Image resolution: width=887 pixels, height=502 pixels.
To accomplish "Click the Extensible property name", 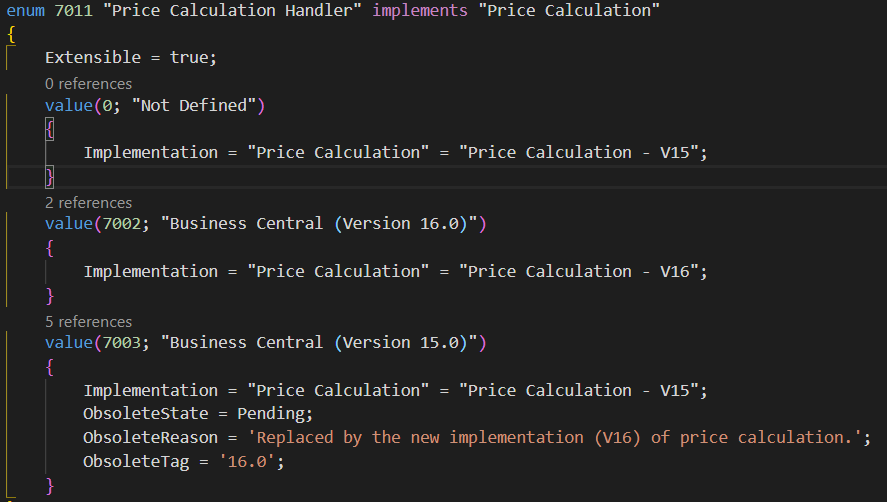I will click(98, 57).
